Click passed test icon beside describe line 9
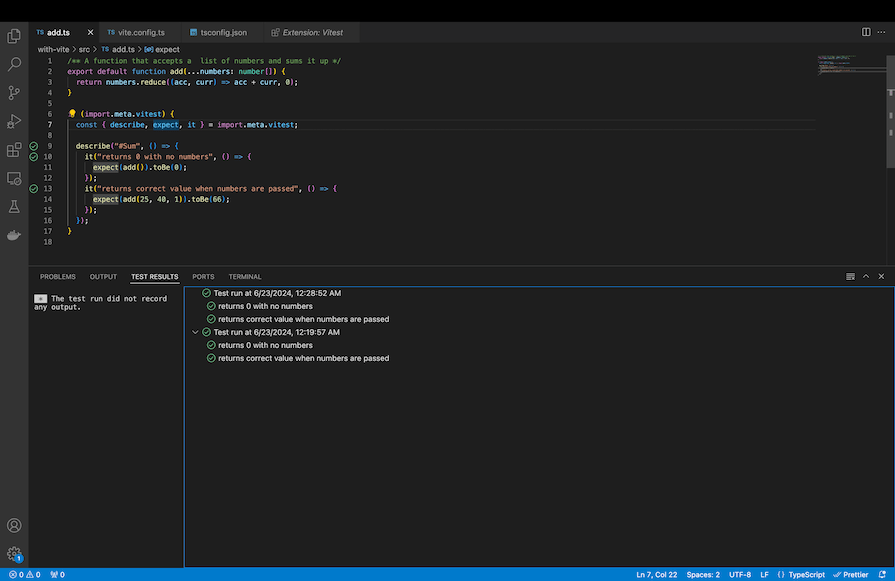Viewport: 895px width, 581px height. point(34,146)
